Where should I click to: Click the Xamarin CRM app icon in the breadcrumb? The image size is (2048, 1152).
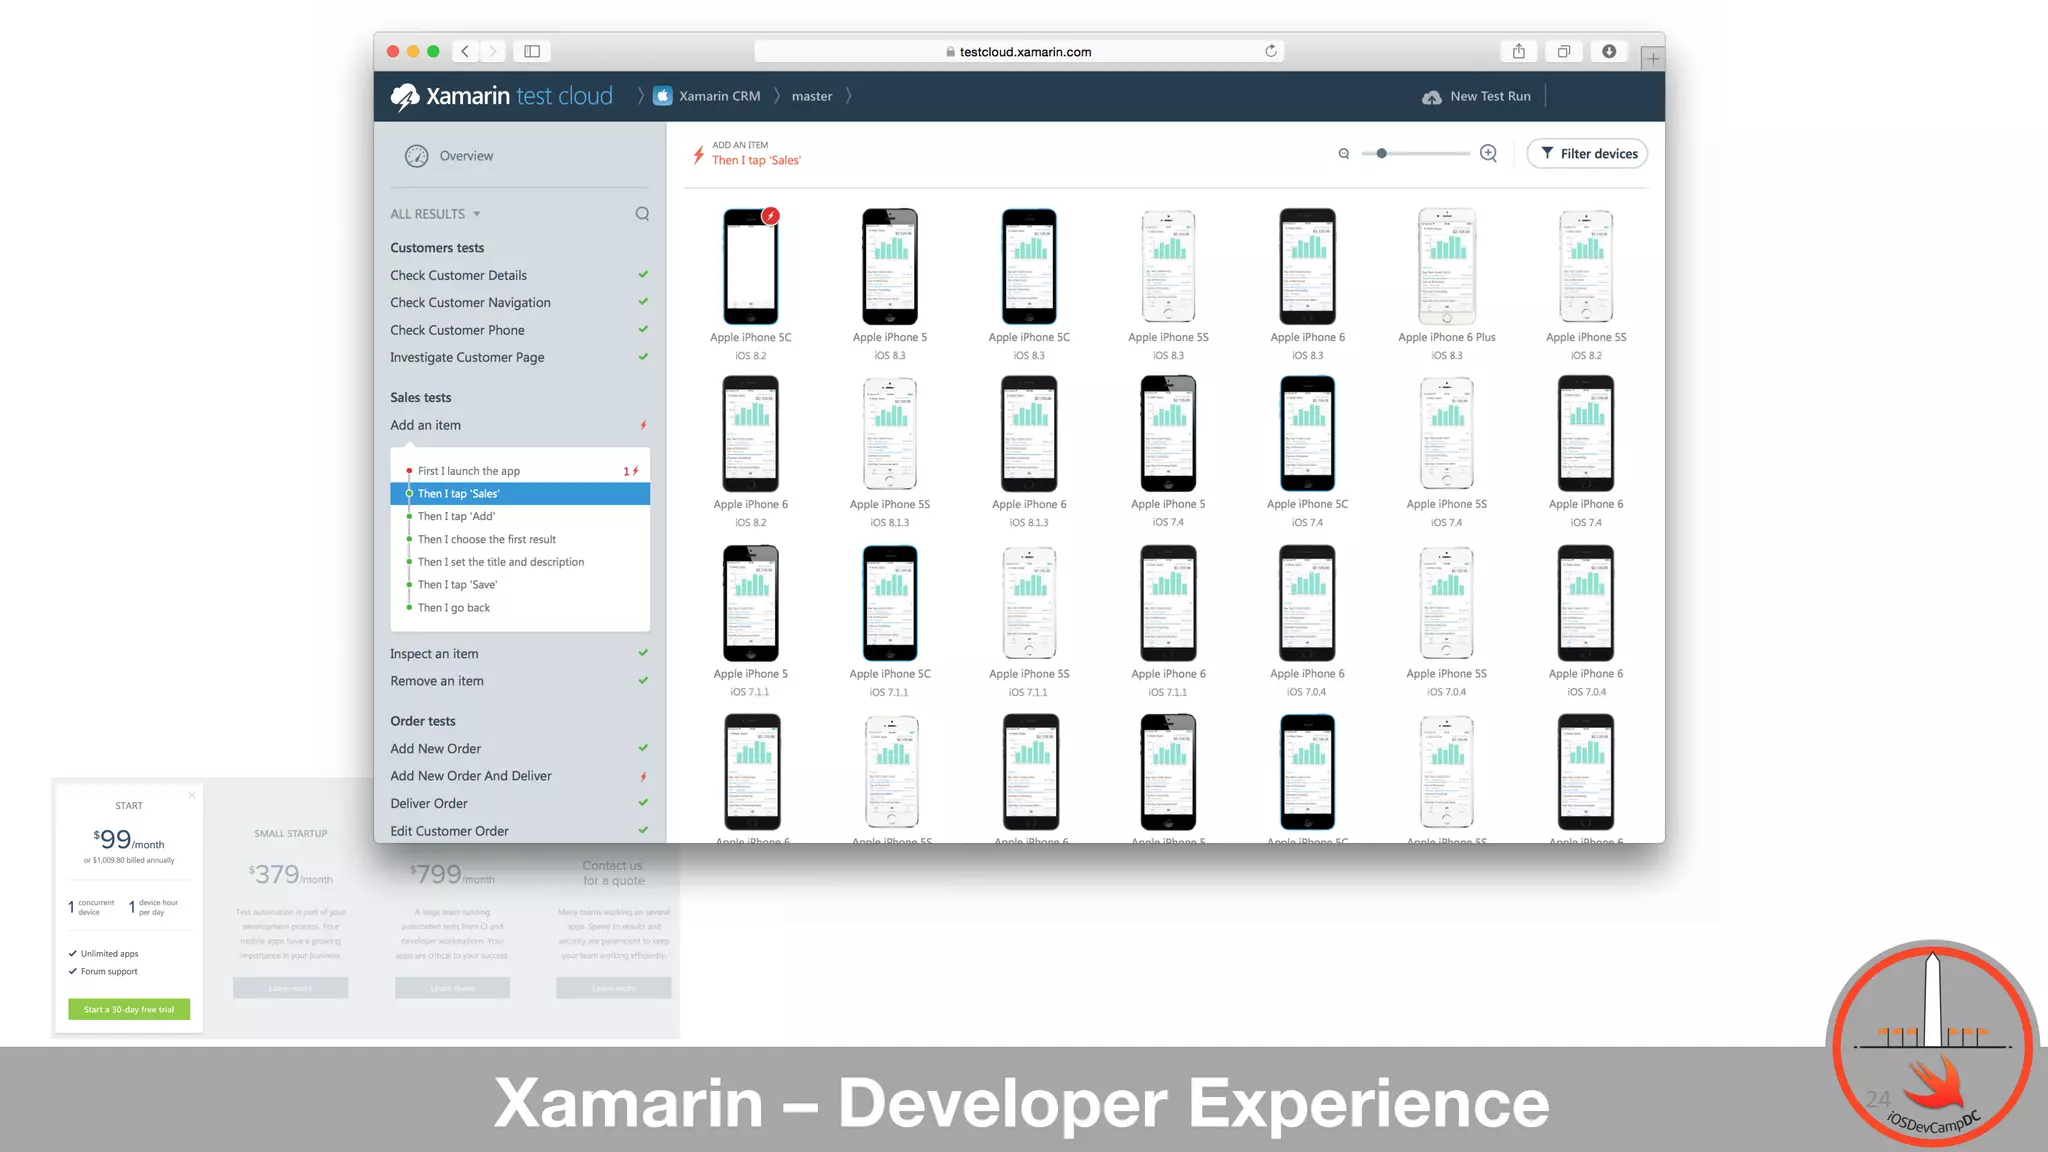(x=662, y=96)
